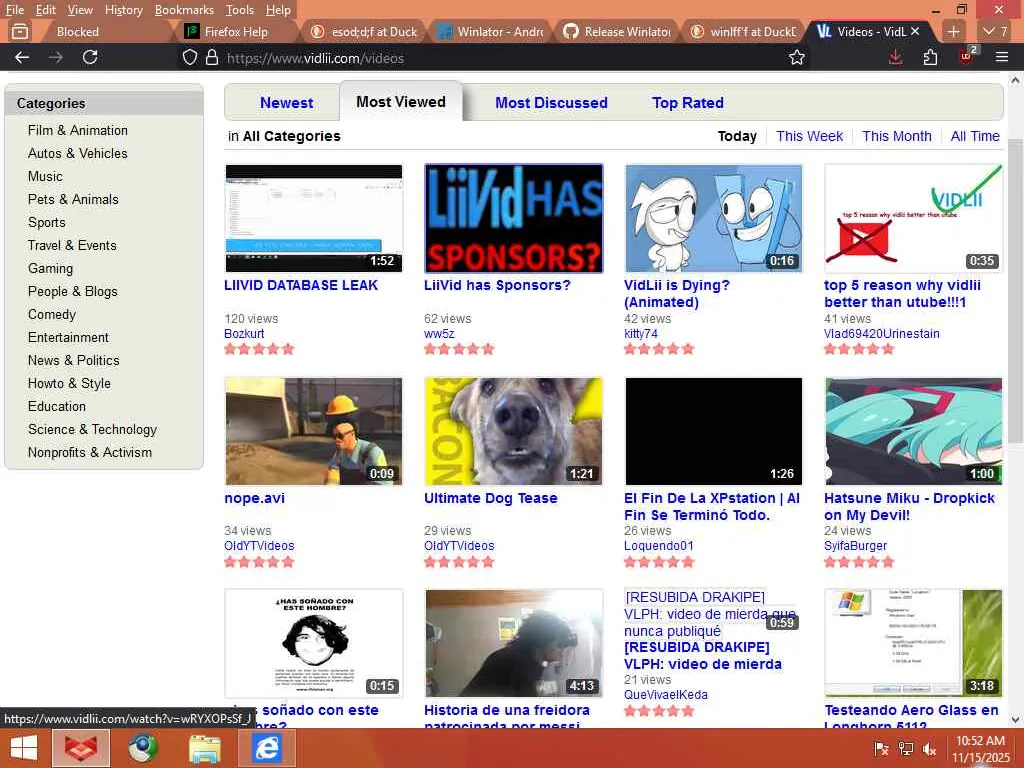Screen dimensions: 1024x768
Task: Open Science & Technology category
Action: click(92, 429)
